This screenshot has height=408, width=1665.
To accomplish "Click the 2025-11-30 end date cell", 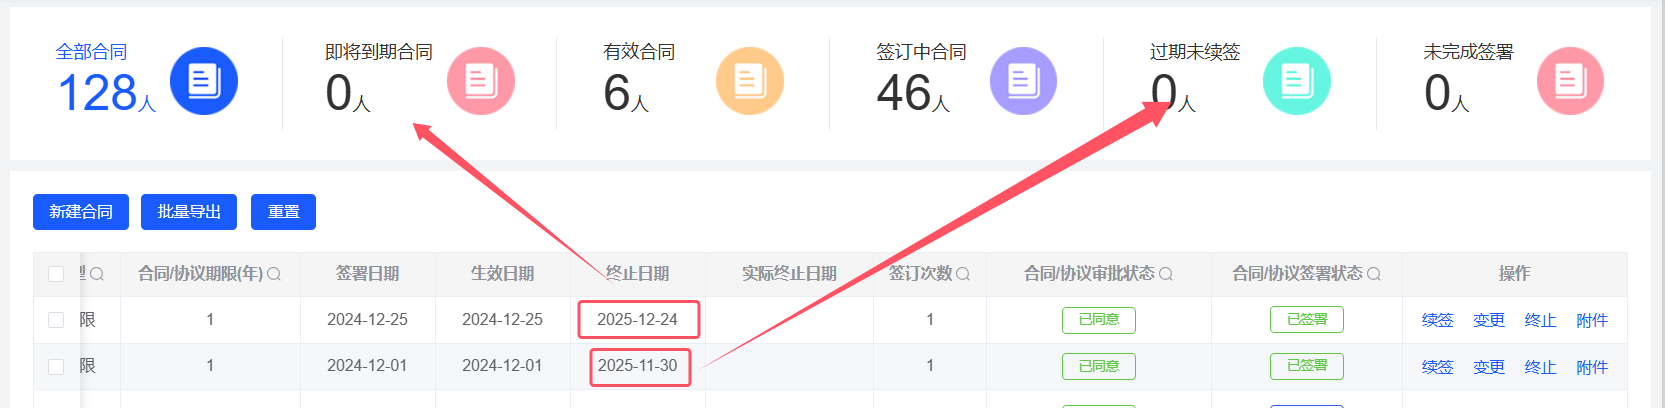I will (x=638, y=366).
